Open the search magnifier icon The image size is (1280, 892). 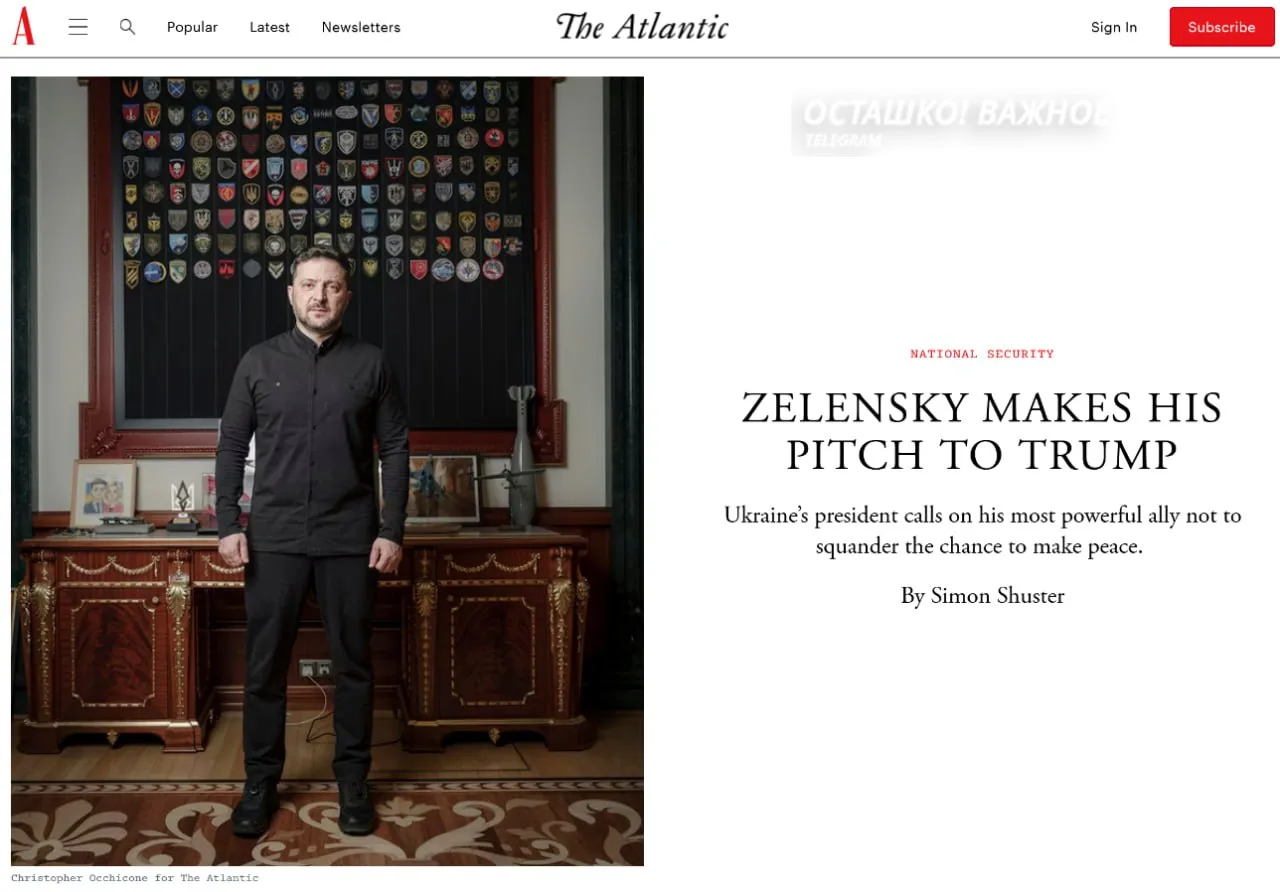[127, 27]
